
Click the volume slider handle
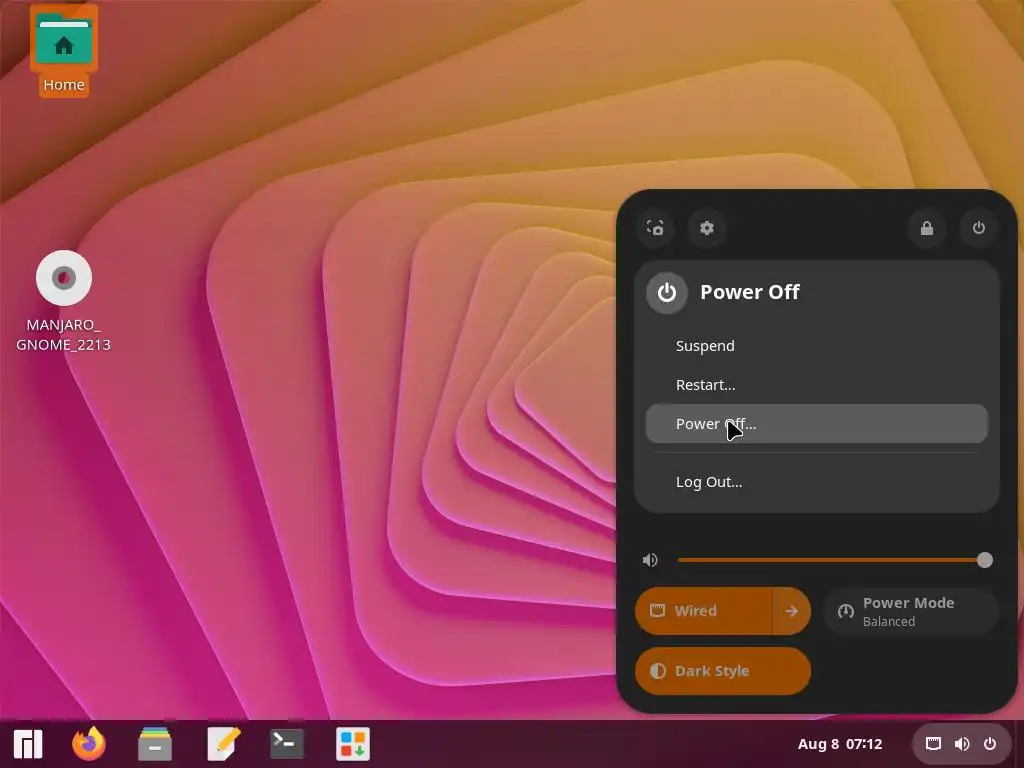pos(985,560)
